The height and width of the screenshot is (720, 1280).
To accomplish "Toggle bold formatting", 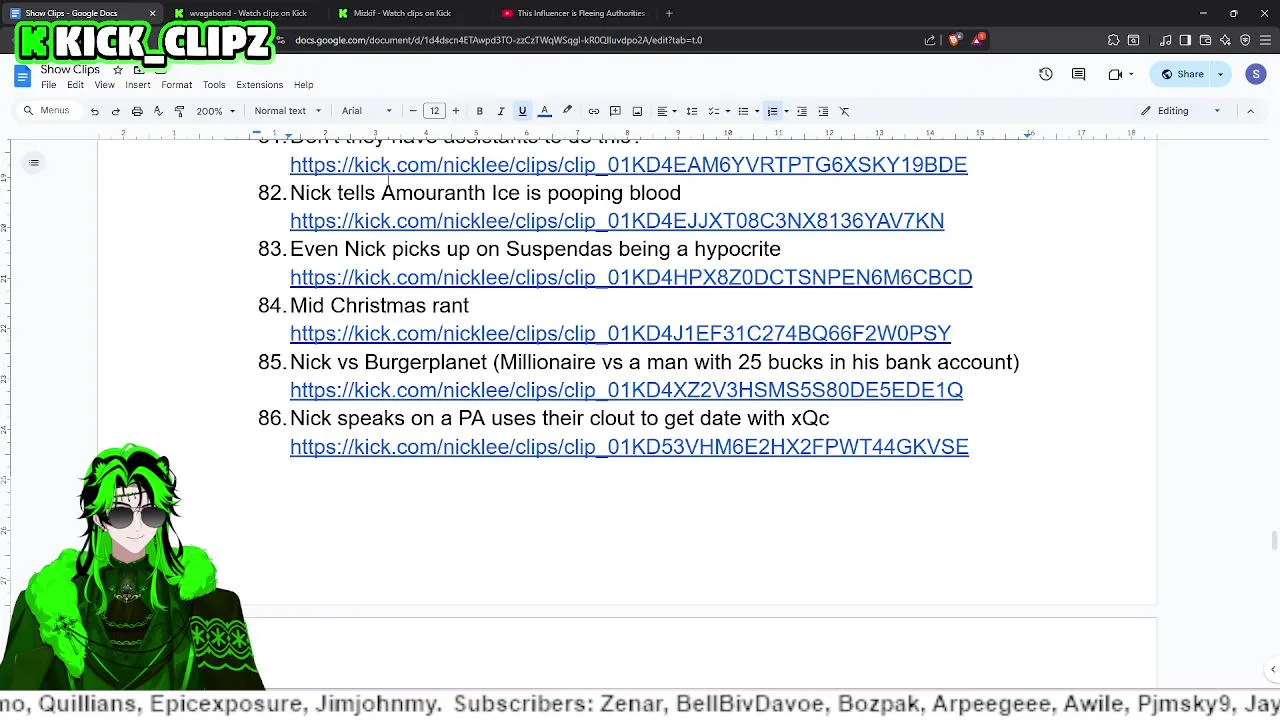I will point(480,111).
